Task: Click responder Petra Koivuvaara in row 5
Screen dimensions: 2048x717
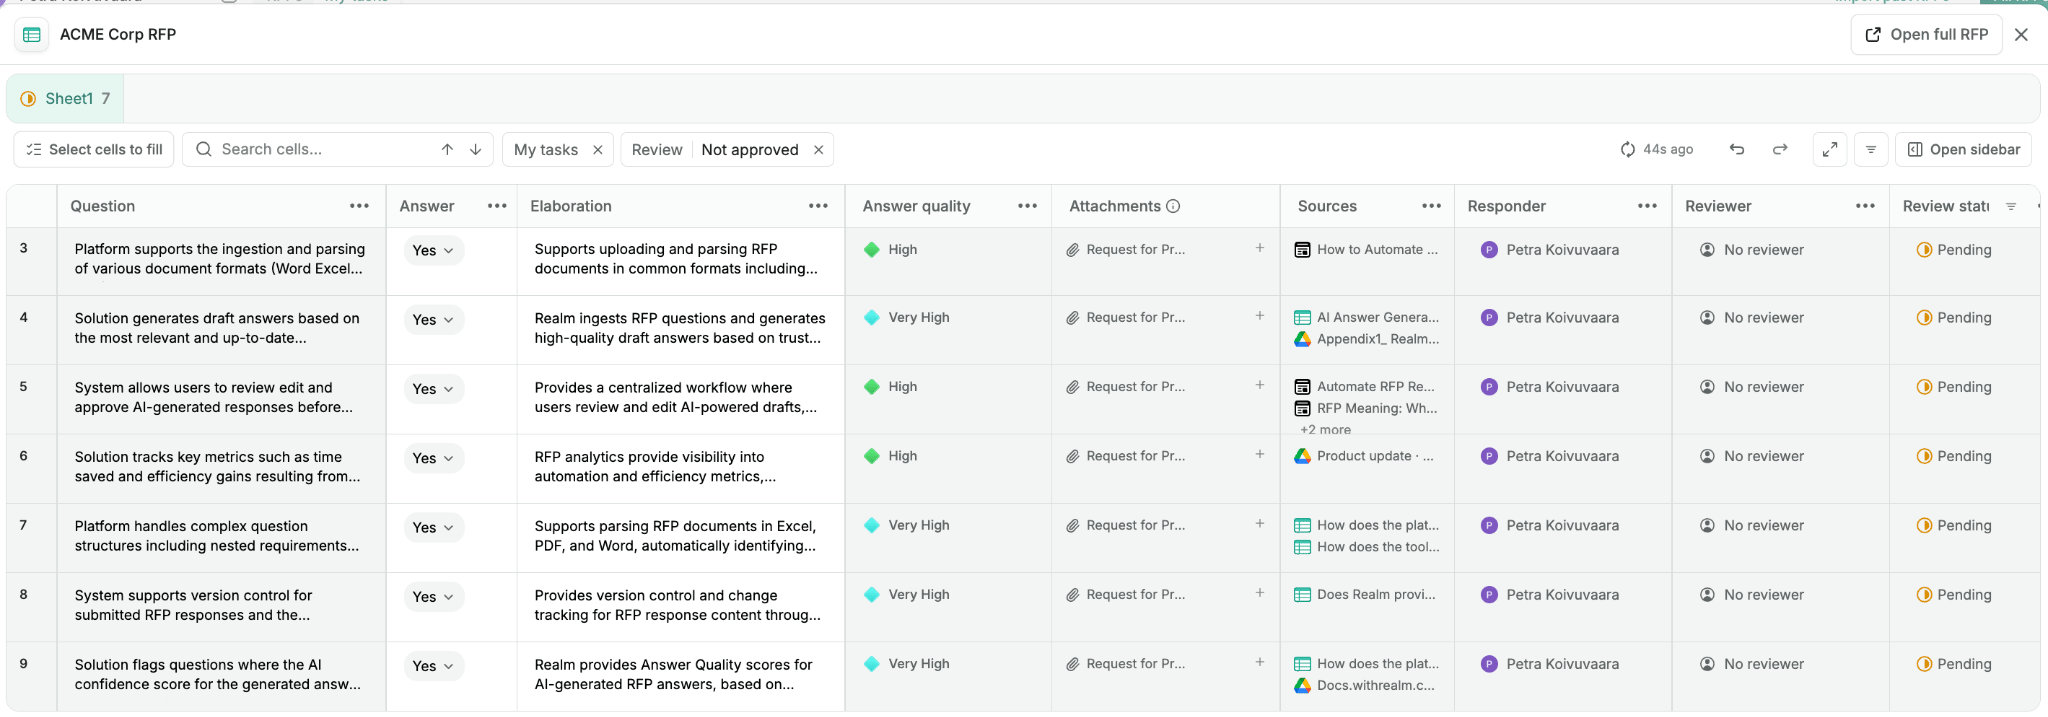Action: coord(1550,387)
